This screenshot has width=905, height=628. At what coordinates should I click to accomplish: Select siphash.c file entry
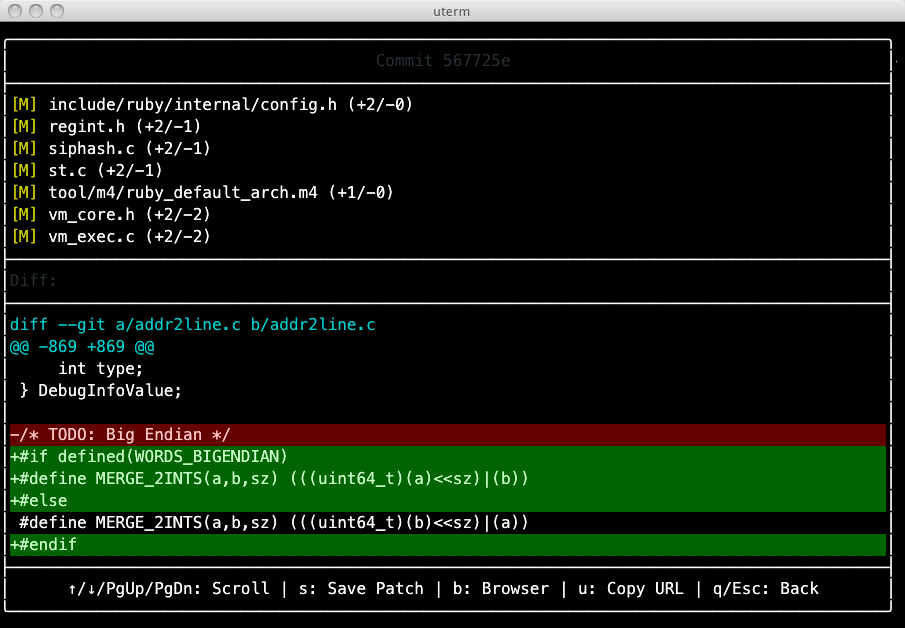pos(111,148)
